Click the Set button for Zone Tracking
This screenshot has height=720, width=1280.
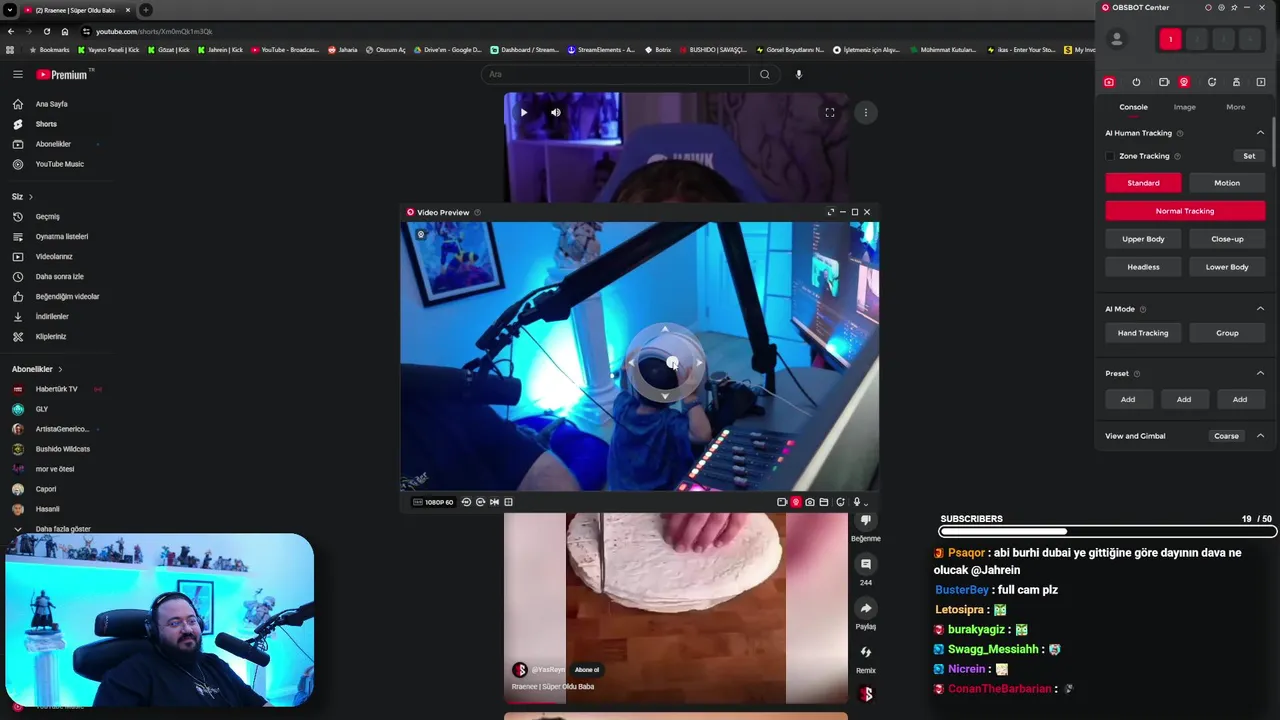pos(1249,156)
